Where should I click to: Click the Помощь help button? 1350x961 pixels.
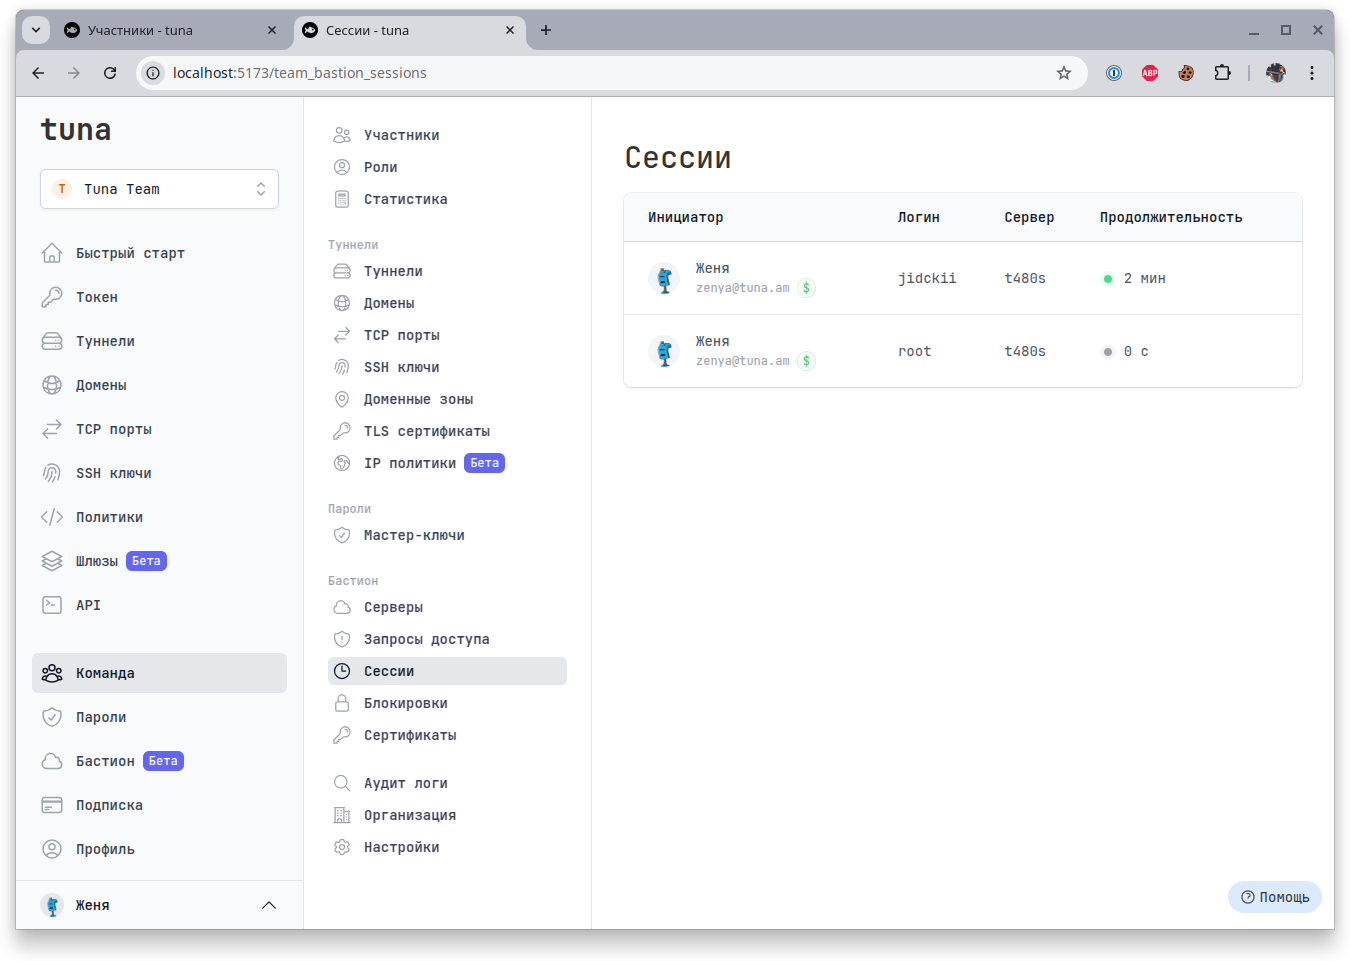(1274, 897)
